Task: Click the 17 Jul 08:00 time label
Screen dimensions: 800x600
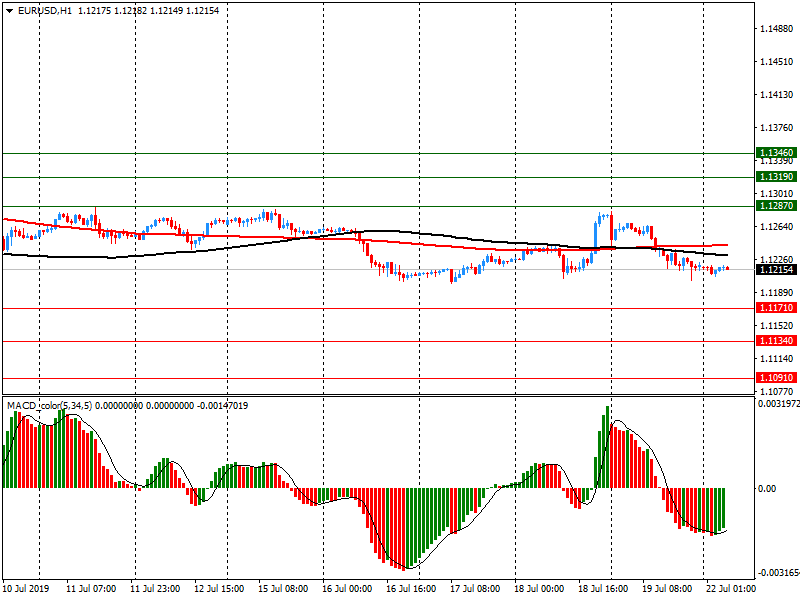Action: click(475, 588)
